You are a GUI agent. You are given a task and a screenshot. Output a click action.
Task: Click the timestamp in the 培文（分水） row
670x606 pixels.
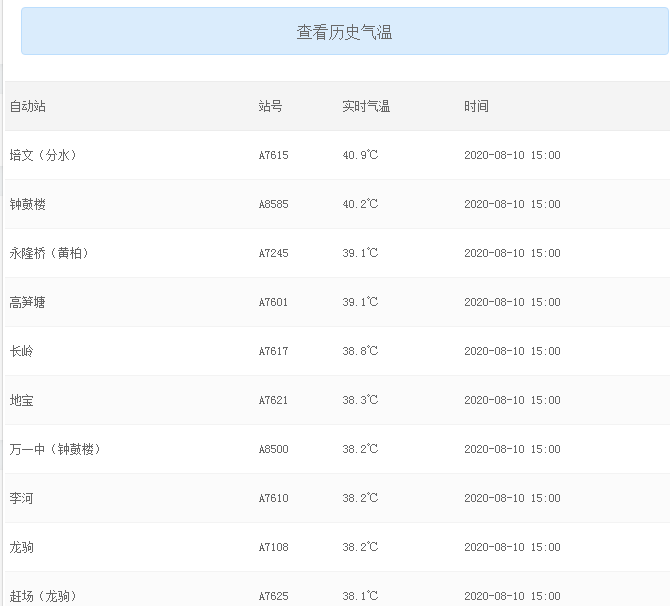pos(512,155)
